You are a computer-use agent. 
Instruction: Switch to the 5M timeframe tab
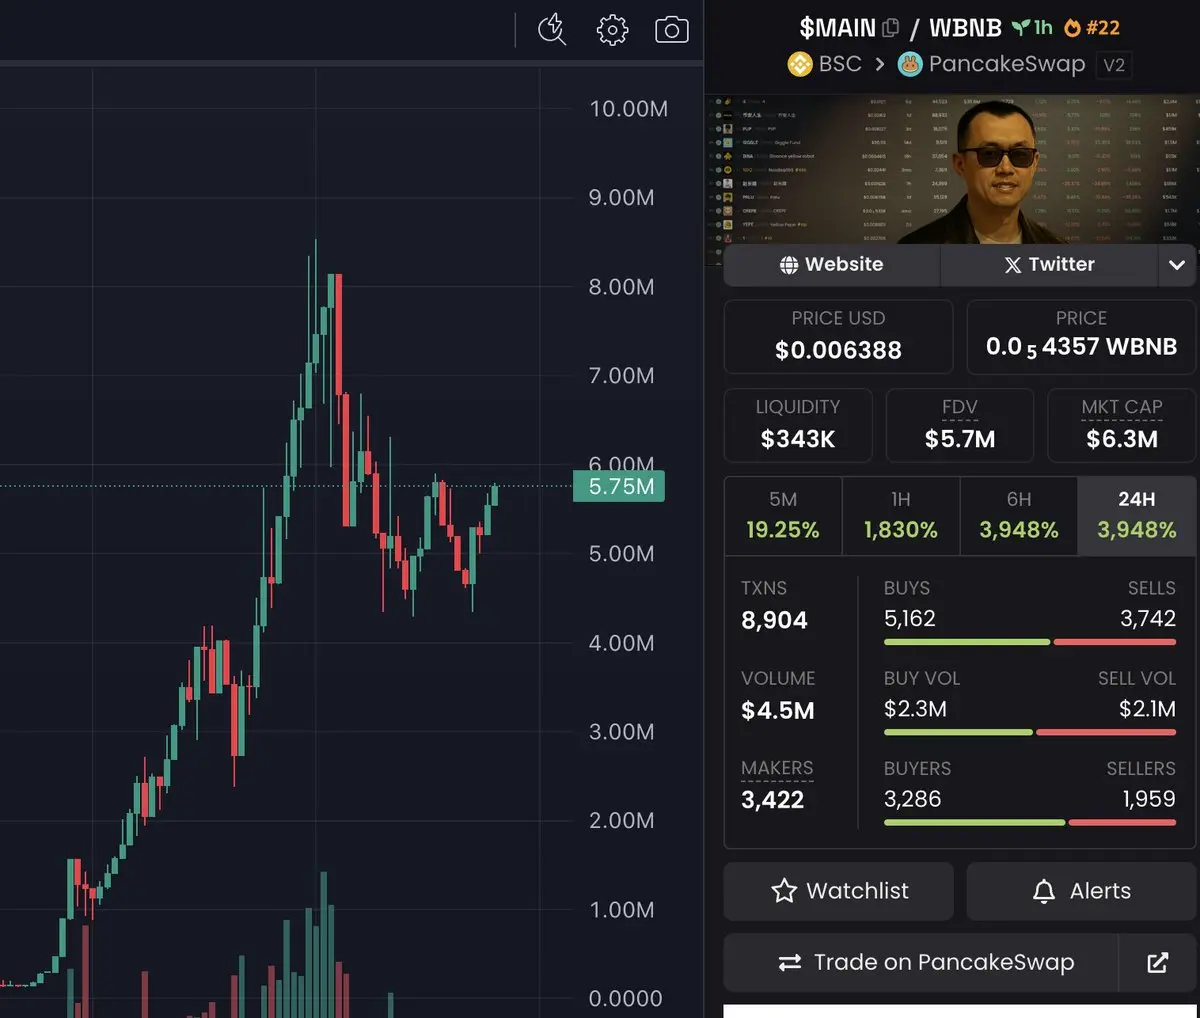coord(783,516)
